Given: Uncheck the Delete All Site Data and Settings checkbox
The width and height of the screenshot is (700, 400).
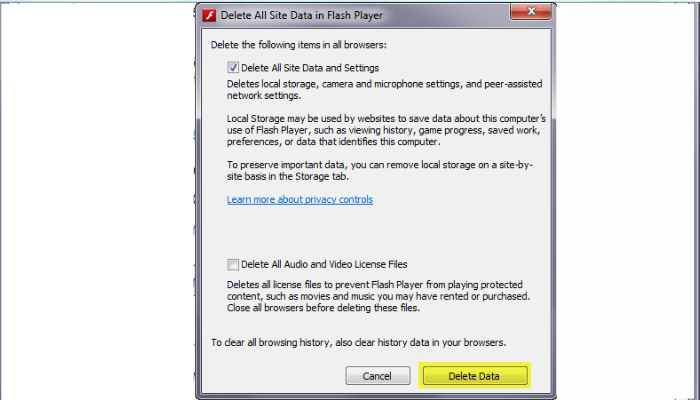Looking at the screenshot, I should tap(233, 67).
